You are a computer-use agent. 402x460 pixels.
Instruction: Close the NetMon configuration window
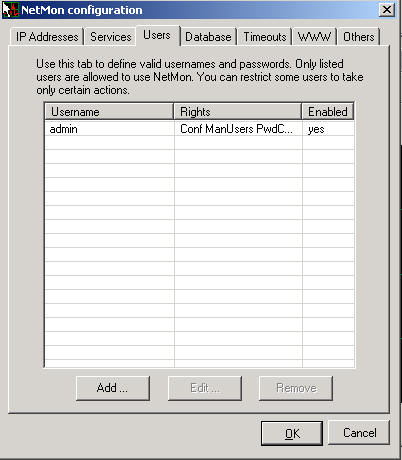387,10
